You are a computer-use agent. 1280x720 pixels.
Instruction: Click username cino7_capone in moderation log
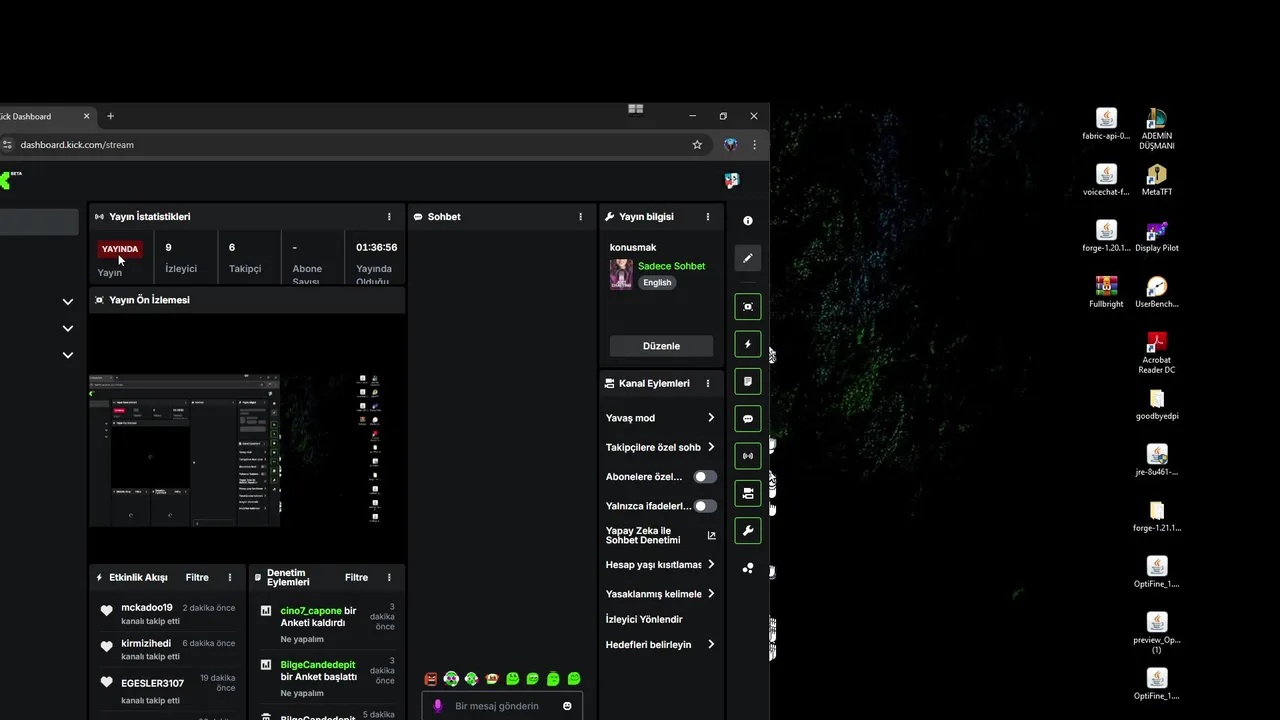(311, 611)
